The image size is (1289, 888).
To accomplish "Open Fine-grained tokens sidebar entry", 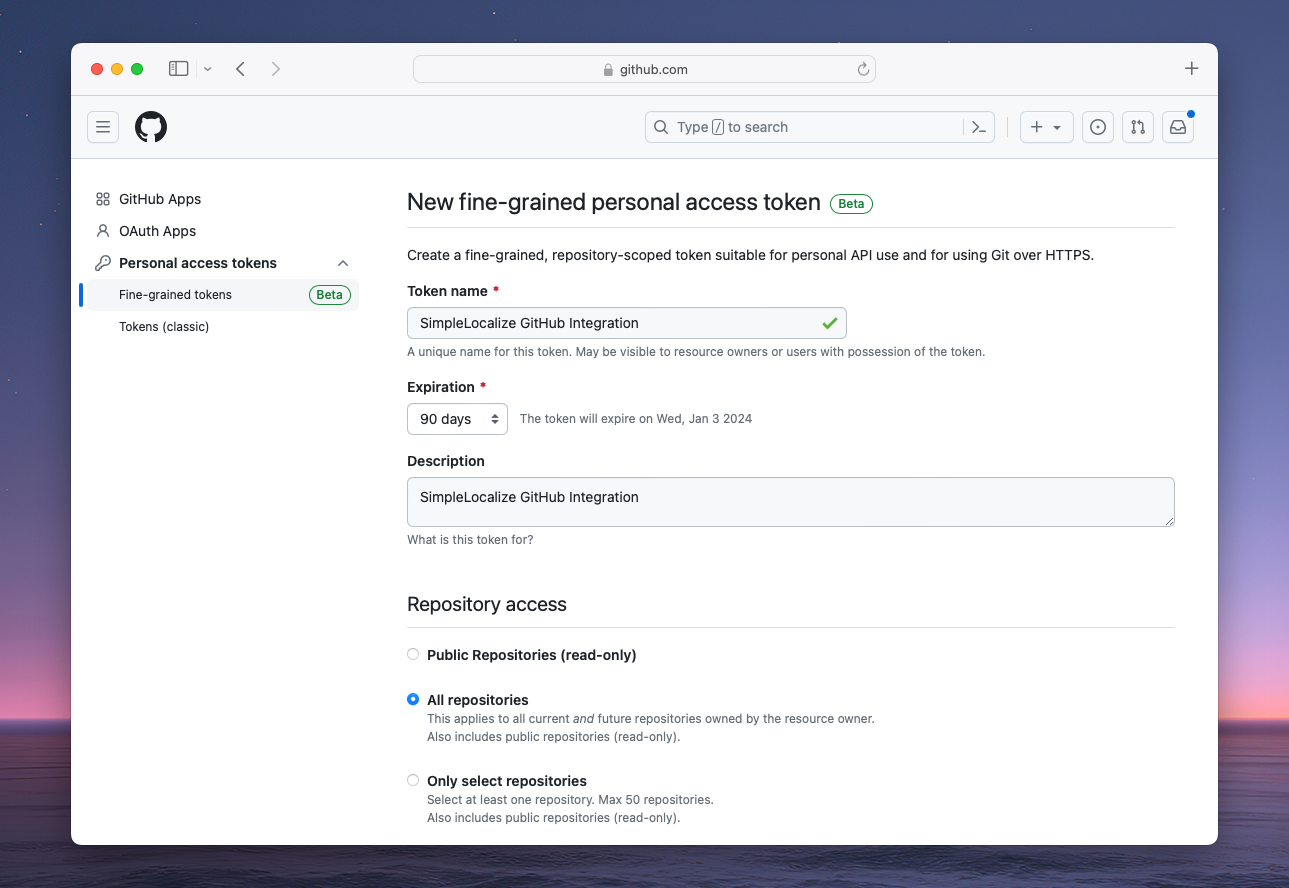I will point(223,295).
